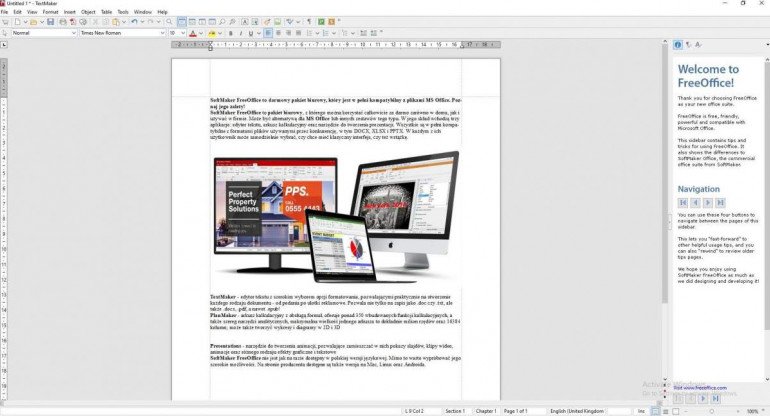Click the tab stop selector at ruler corner
The height and width of the screenshot is (416, 770).
[x=4, y=45]
